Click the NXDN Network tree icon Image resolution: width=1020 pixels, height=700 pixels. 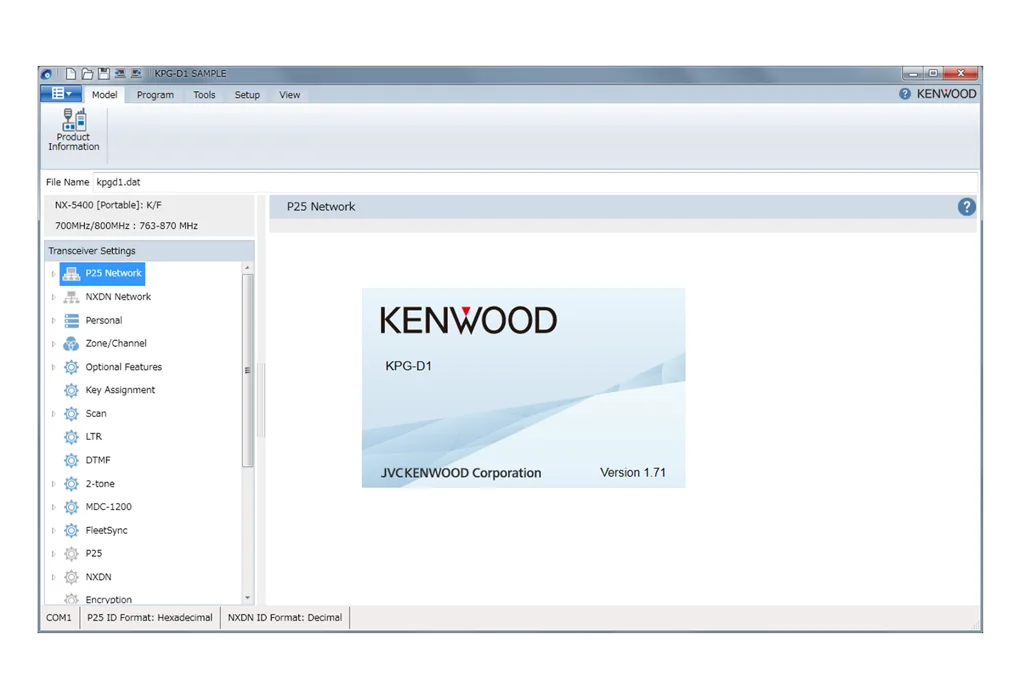[x=71, y=297]
